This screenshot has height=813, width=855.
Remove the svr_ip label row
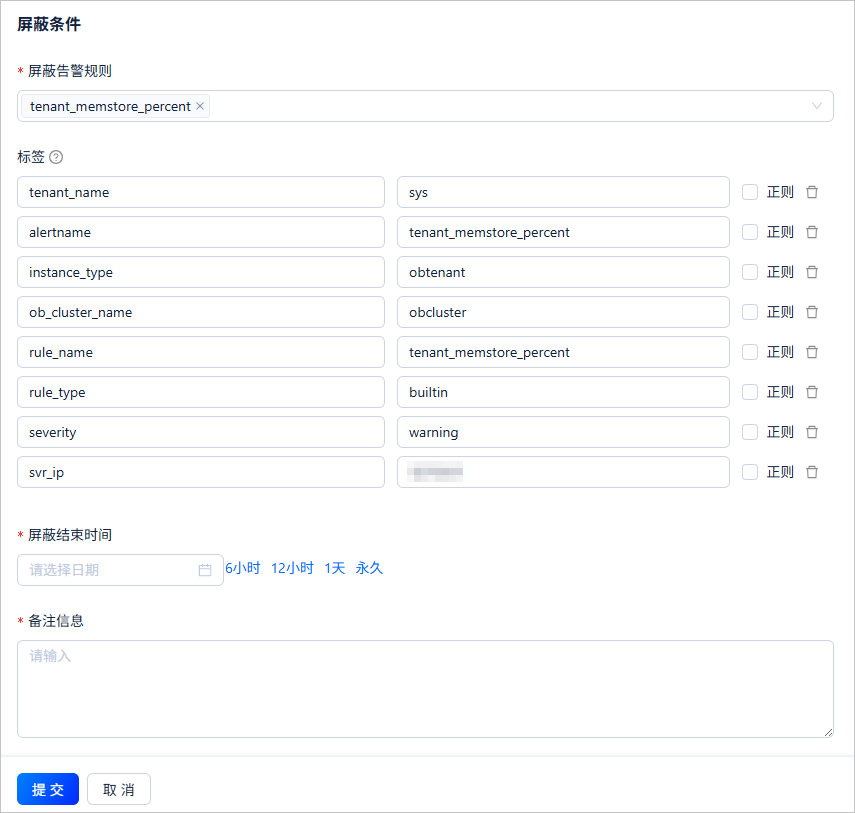coord(812,472)
